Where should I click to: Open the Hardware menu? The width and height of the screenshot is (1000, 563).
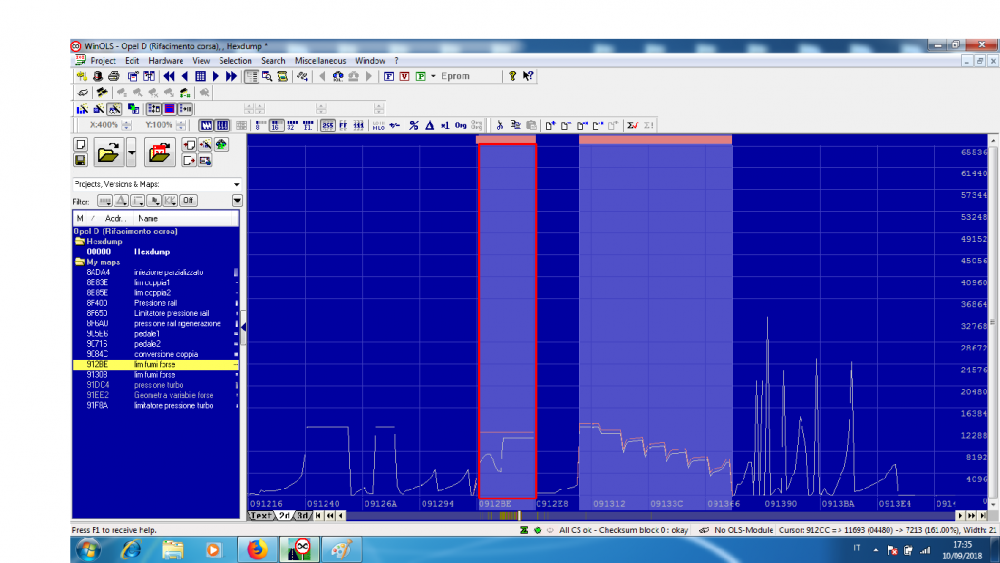[x=165, y=61]
